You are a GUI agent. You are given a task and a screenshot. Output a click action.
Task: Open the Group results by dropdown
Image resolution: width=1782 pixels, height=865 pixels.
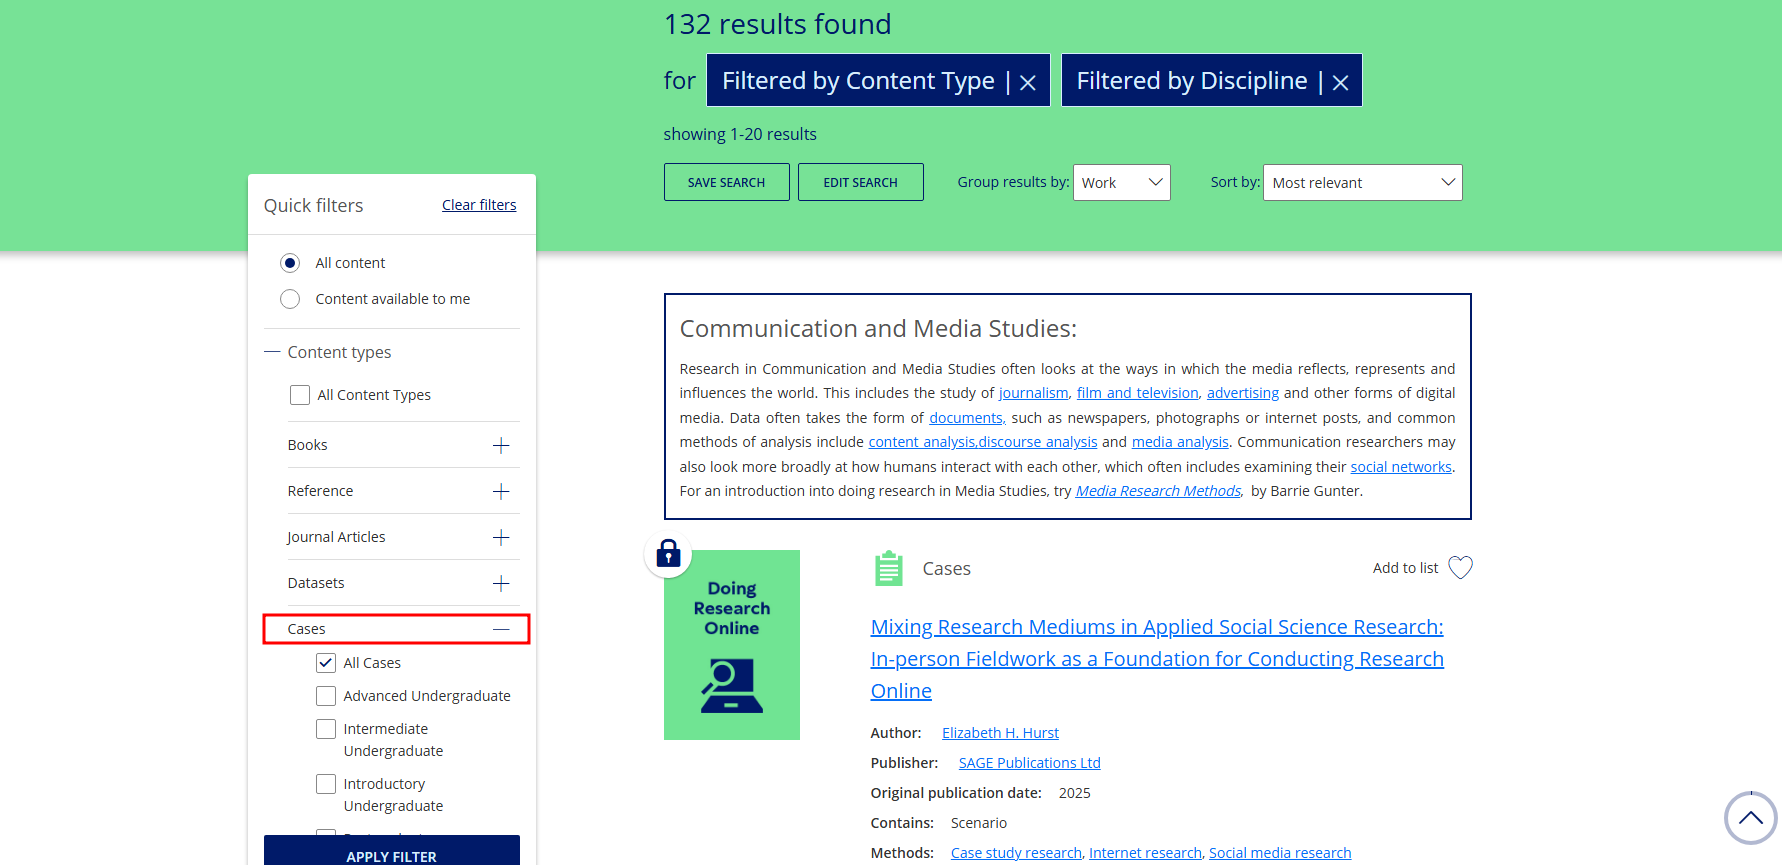1121,183
